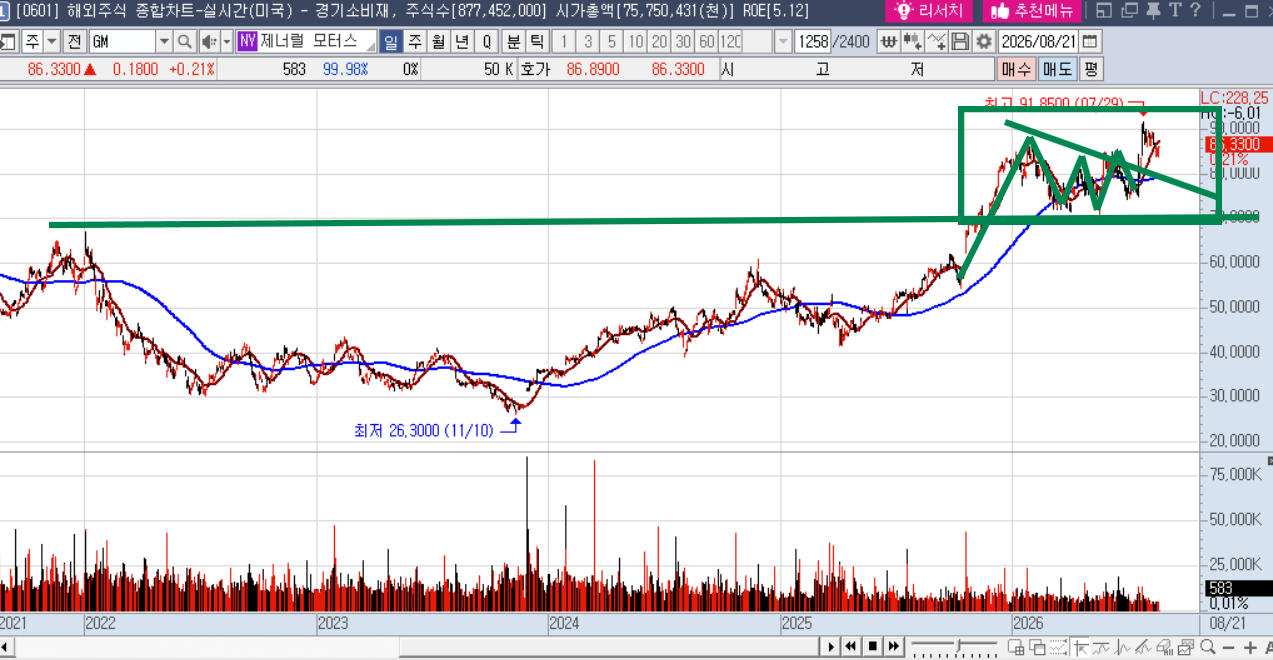Viewport: 1273px width, 660px height.
Task: Select the daily 일 period toggle
Action: (x=390, y=42)
